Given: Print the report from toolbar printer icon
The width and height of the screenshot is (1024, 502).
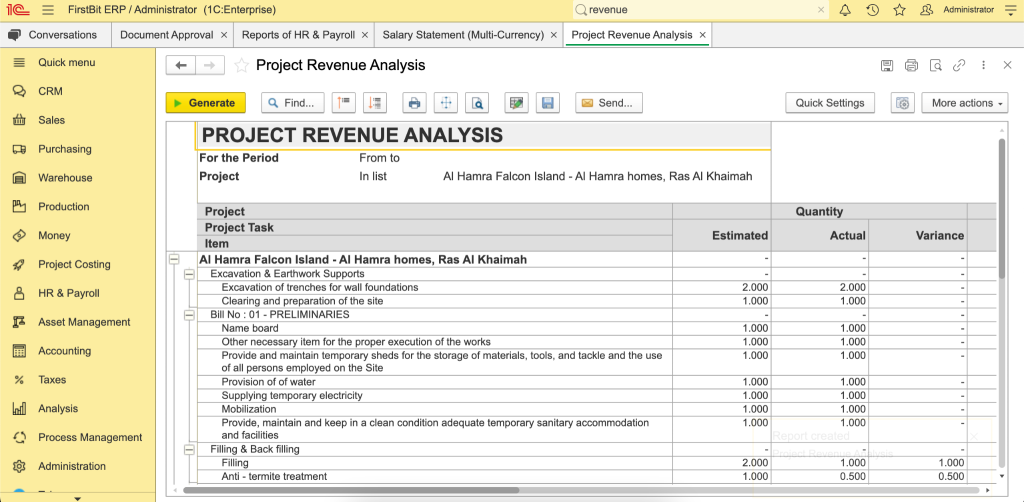Looking at the screenshot, I should (415, 103).
